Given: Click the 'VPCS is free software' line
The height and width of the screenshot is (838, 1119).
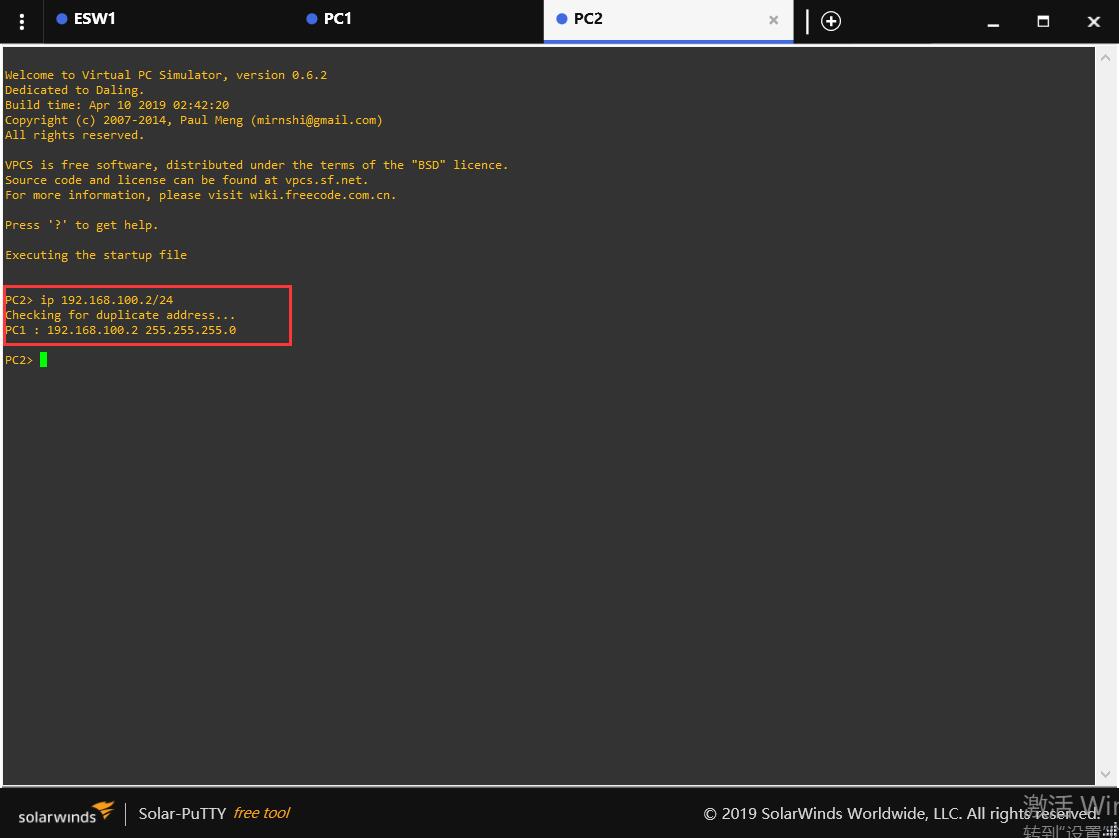Looking at the screenshot, I should pos(257,165).
